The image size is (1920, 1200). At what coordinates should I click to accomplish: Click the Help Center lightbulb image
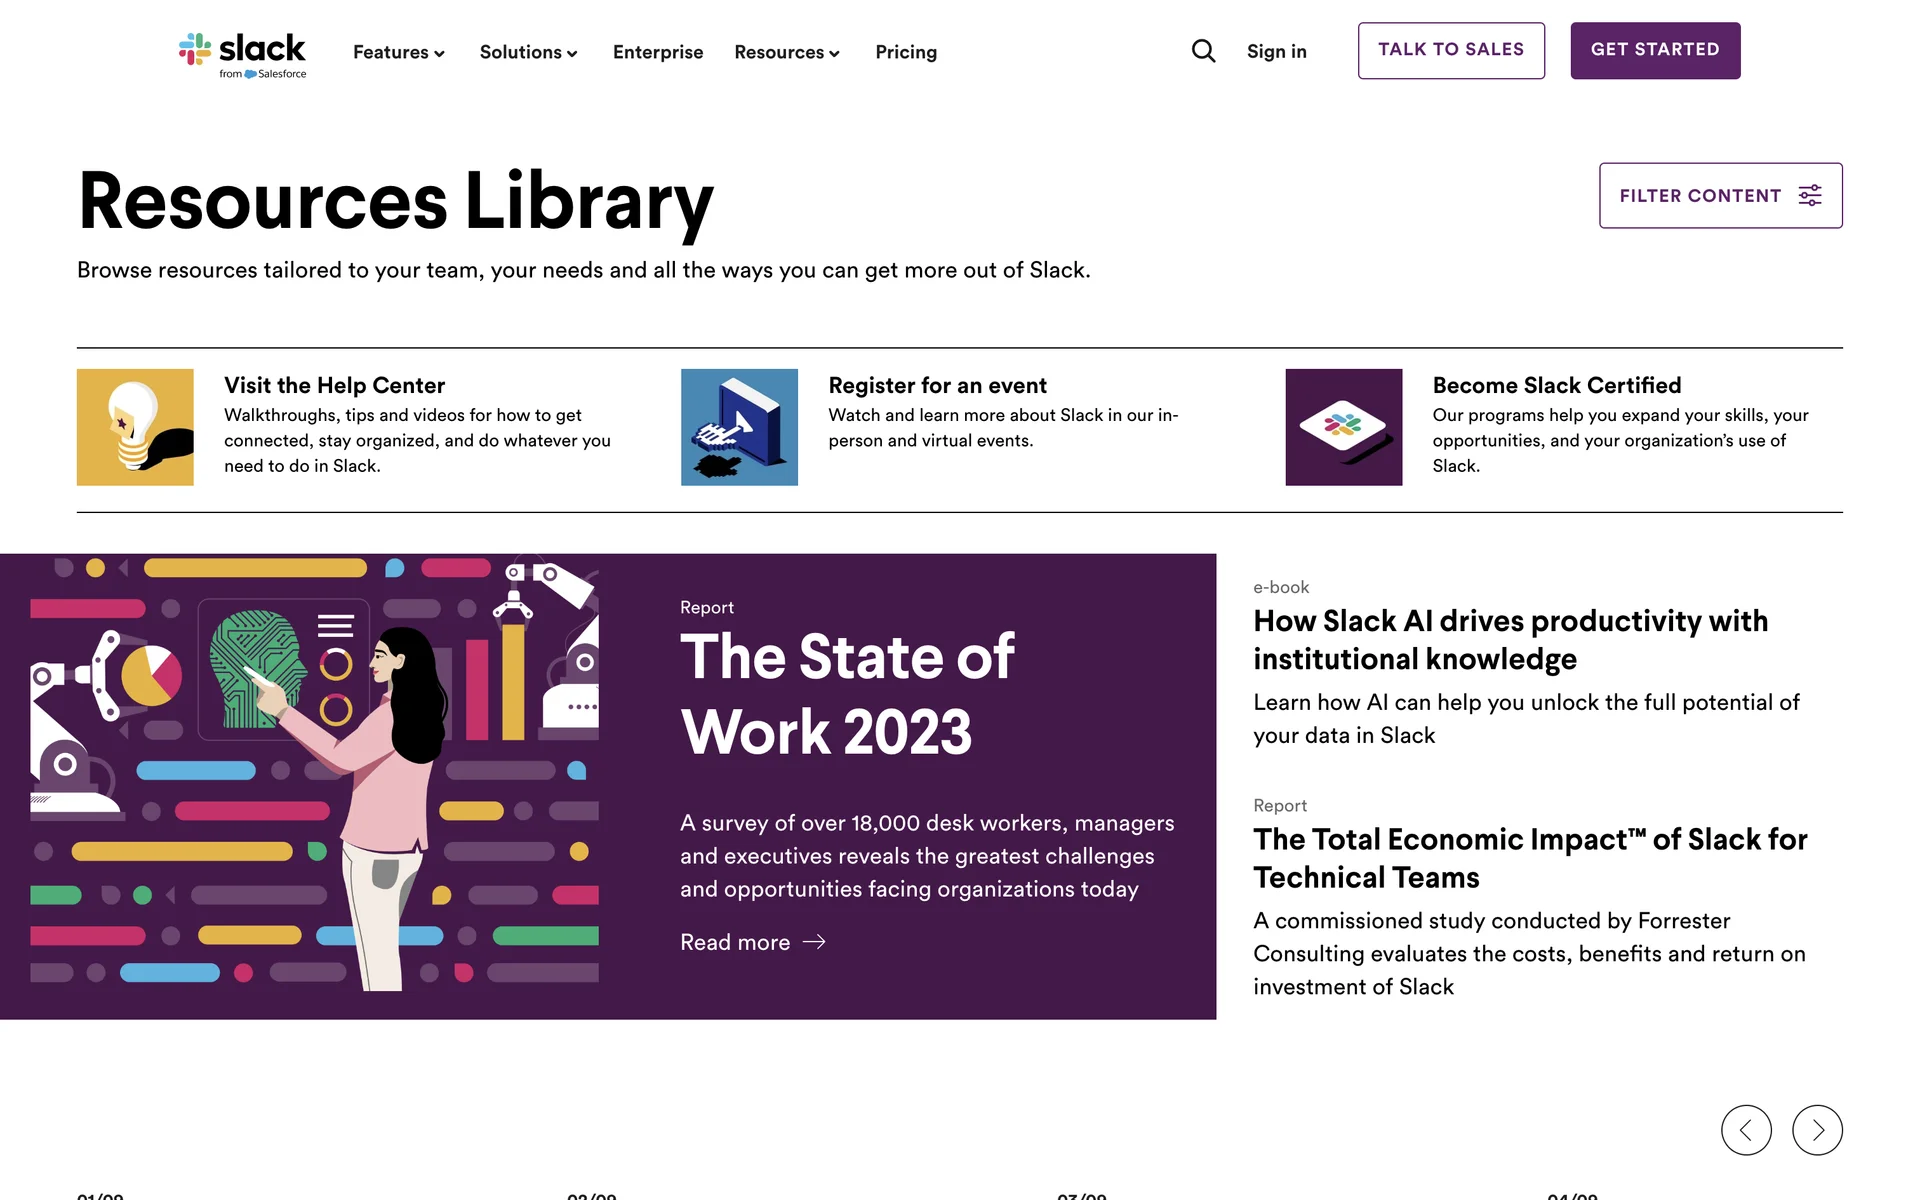pos(135,427)
